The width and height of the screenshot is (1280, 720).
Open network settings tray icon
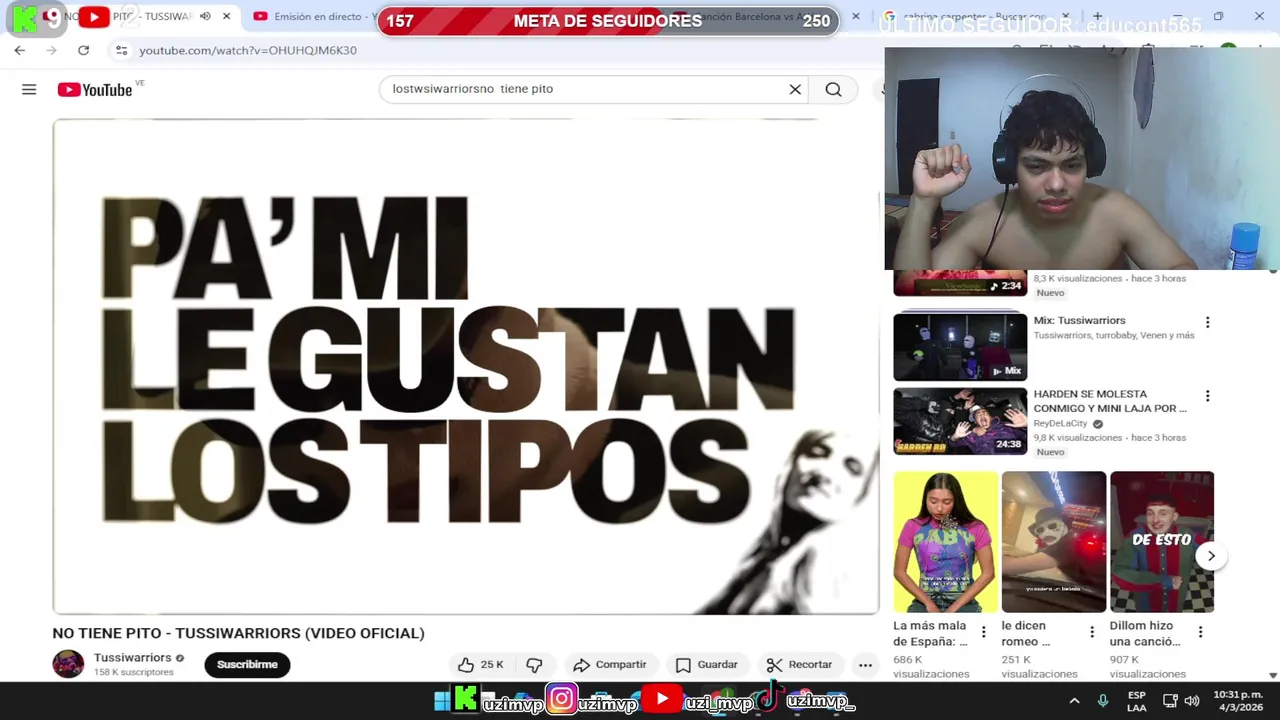tap(1170, 701)
